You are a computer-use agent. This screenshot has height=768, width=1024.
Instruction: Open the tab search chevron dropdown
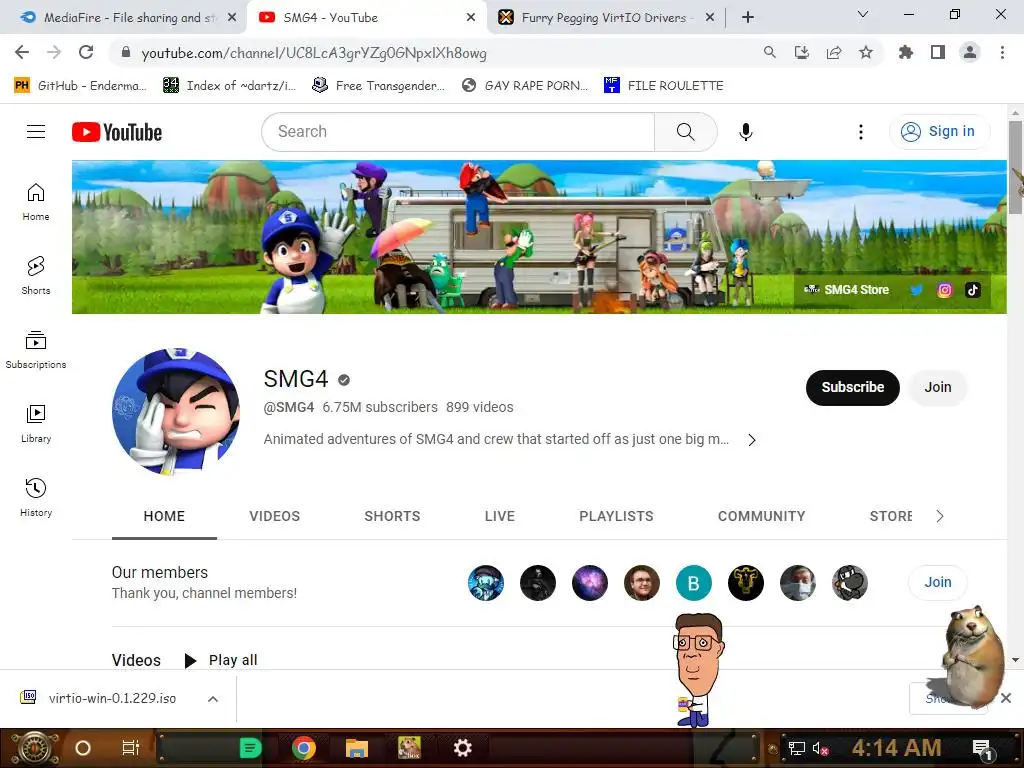[x=863, y=14]
